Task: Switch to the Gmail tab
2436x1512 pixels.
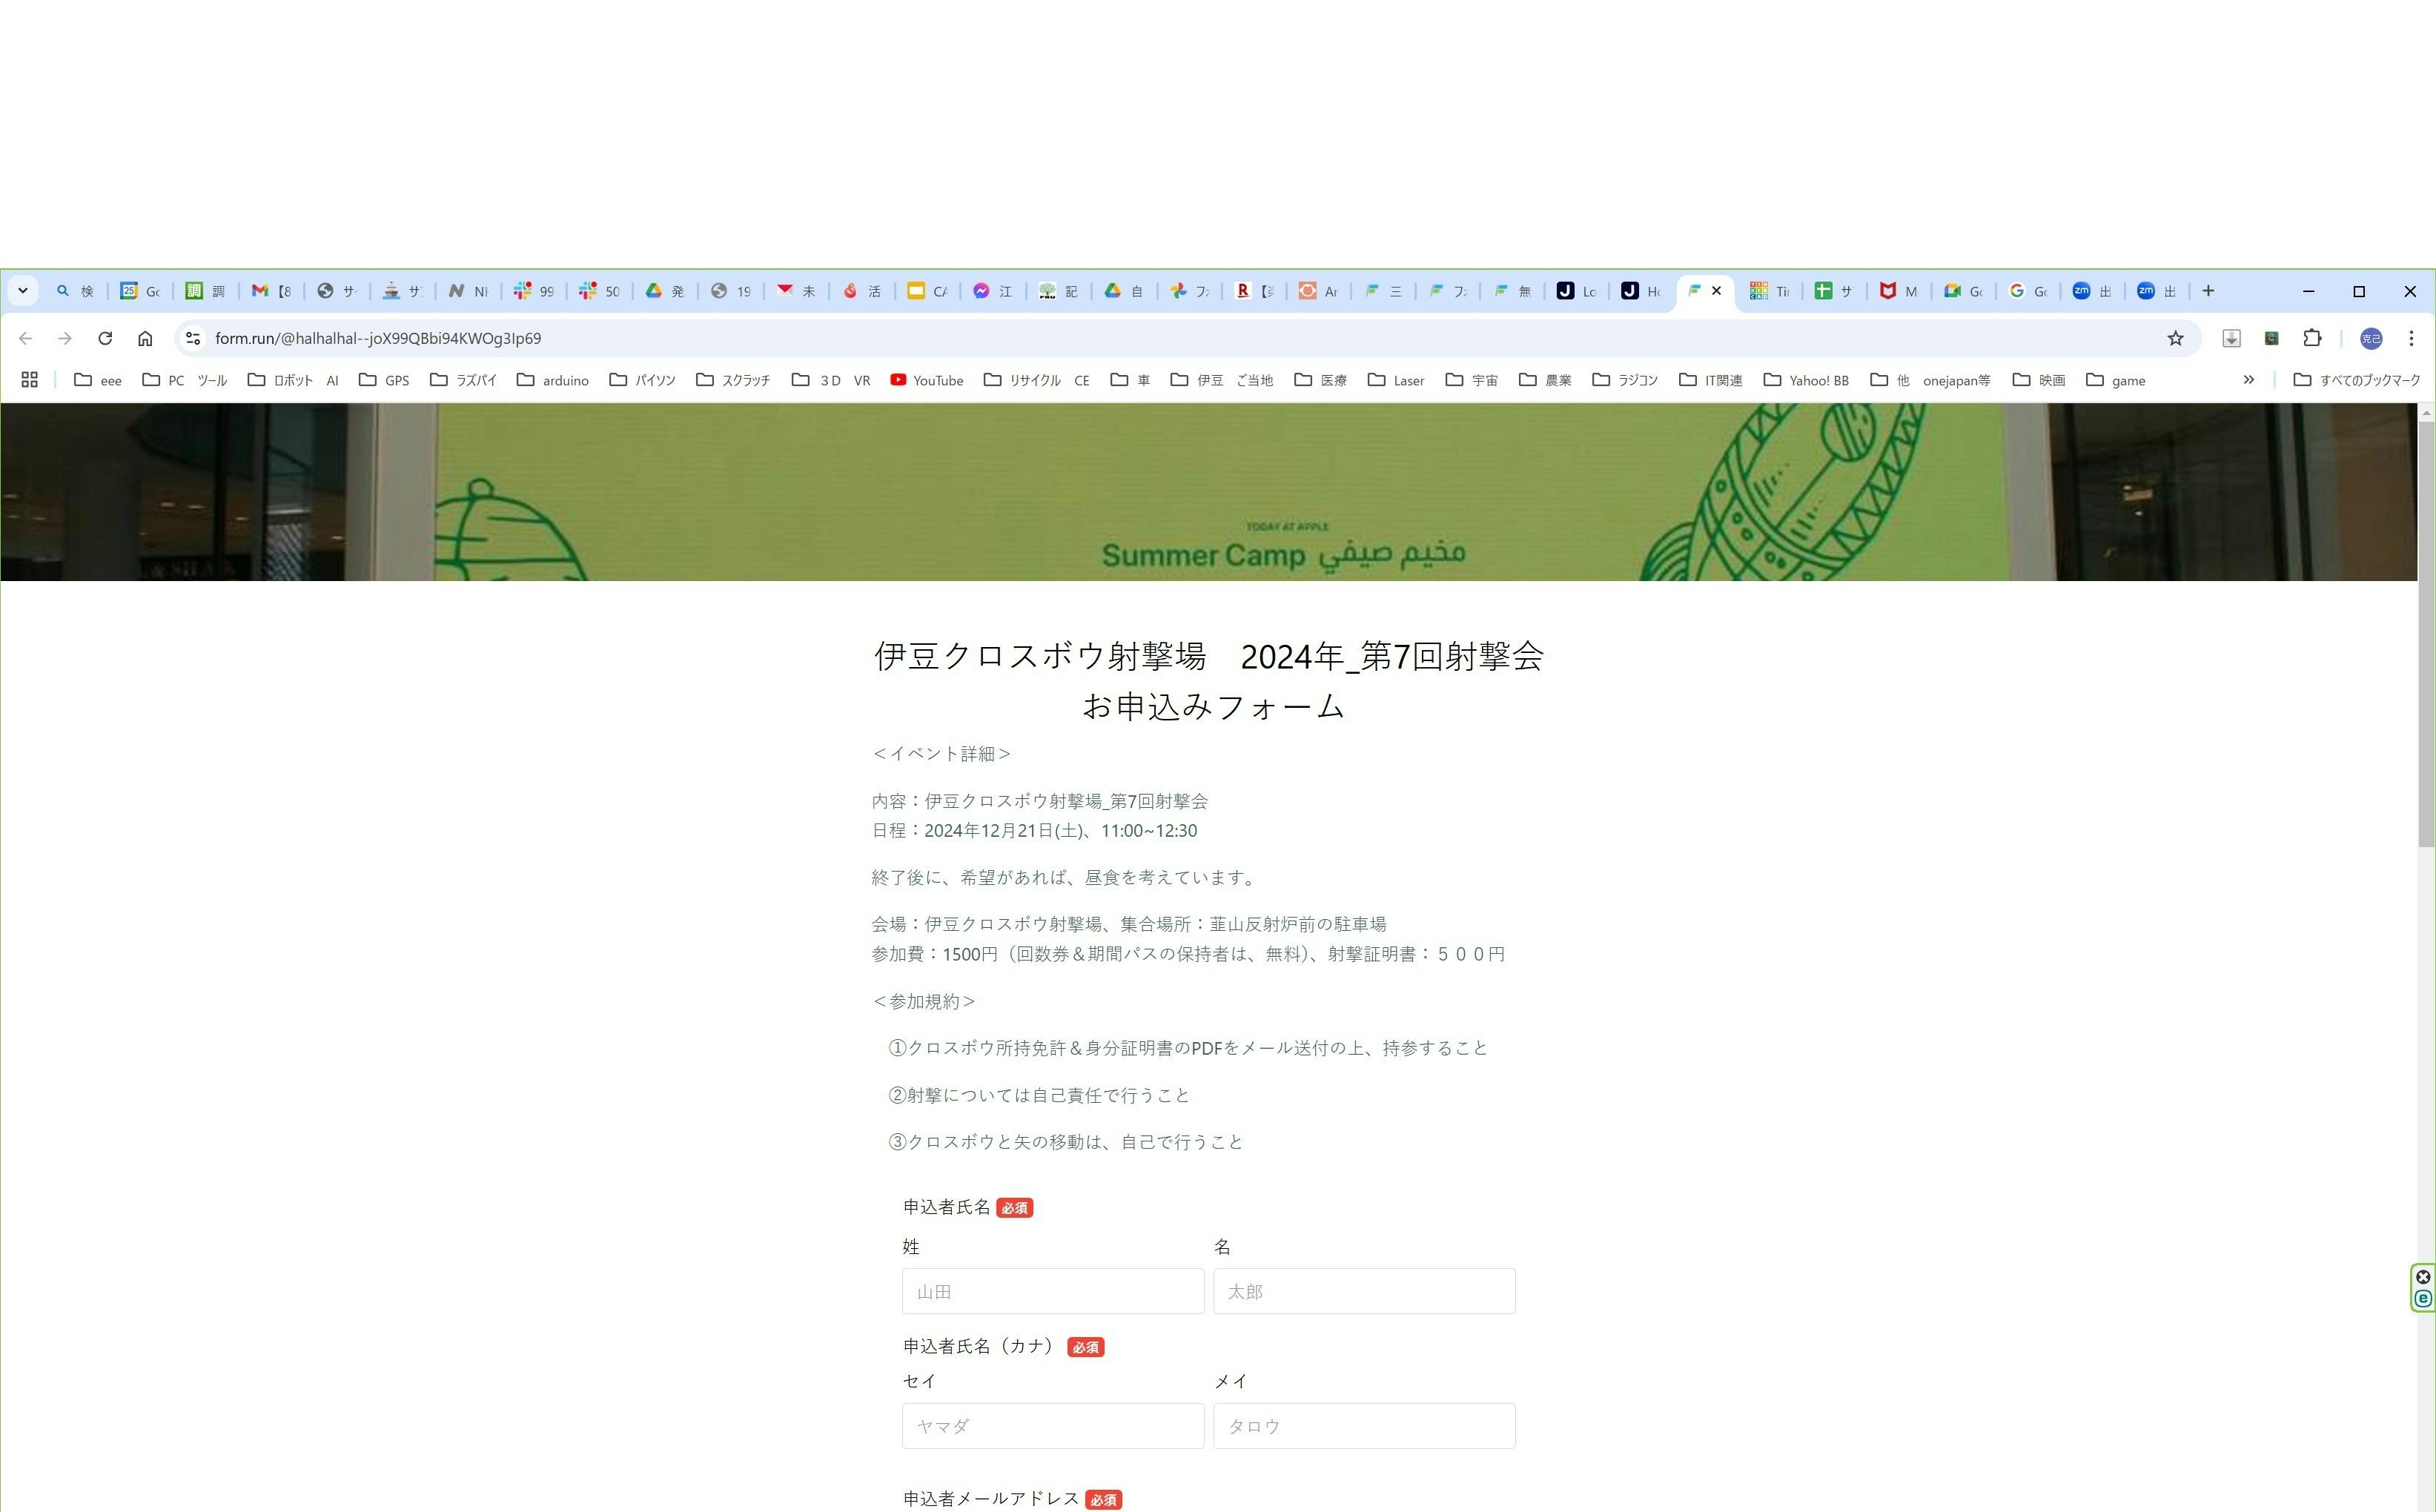Action: (271, 291)
